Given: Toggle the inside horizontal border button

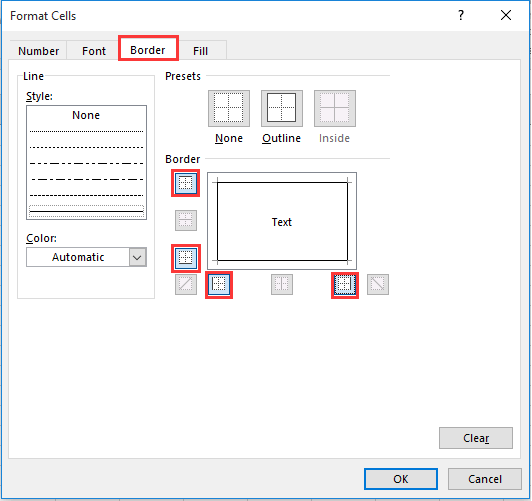Looking at the screenshot, I should (x=186, y=220).
